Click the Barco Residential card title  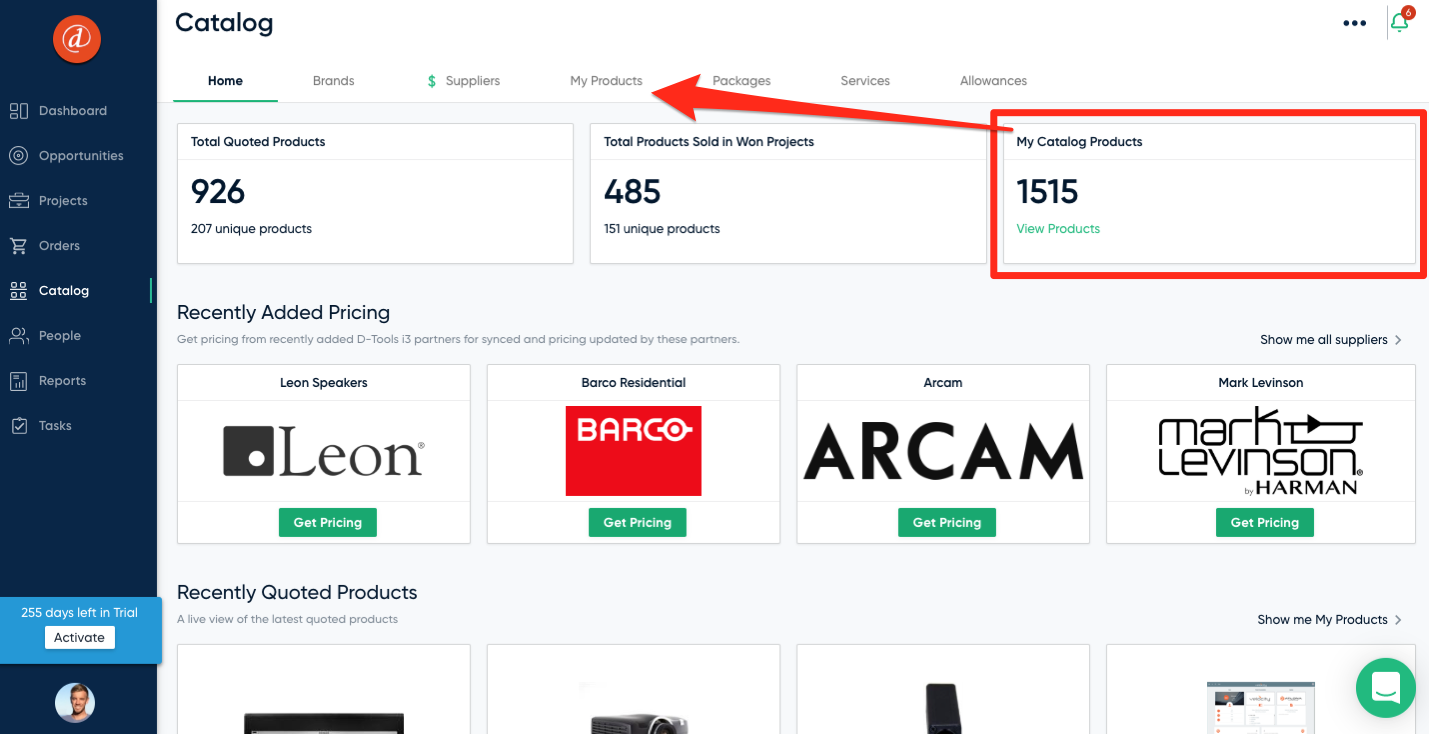(x=634, y=383)
